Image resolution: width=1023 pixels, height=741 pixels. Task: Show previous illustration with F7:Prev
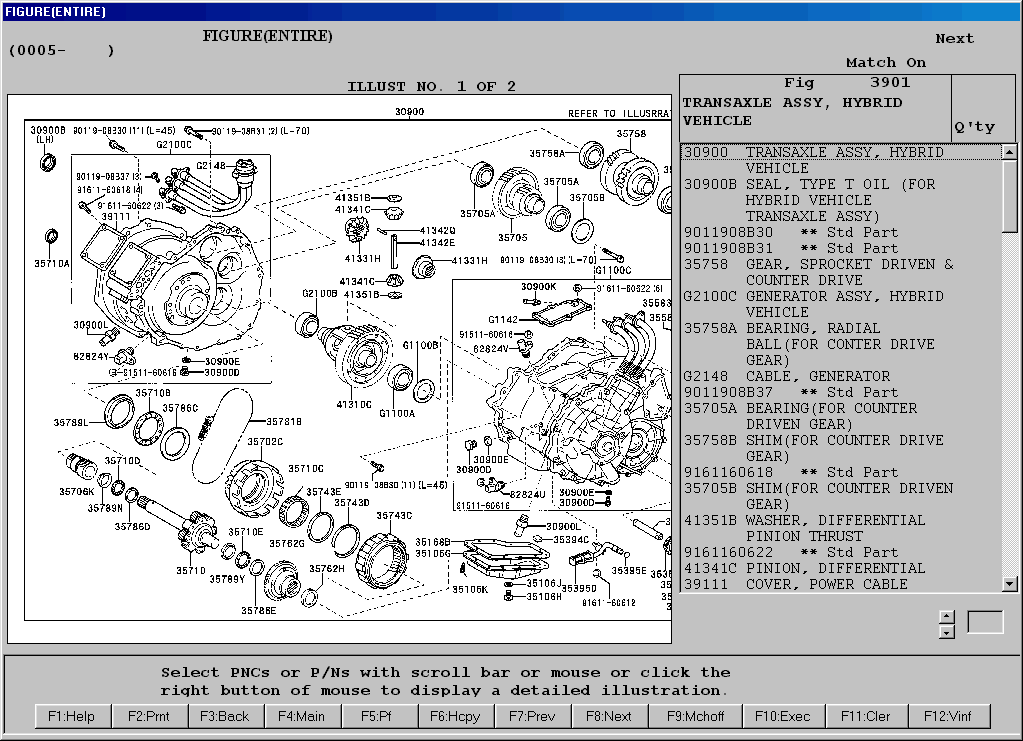(532, 716)
